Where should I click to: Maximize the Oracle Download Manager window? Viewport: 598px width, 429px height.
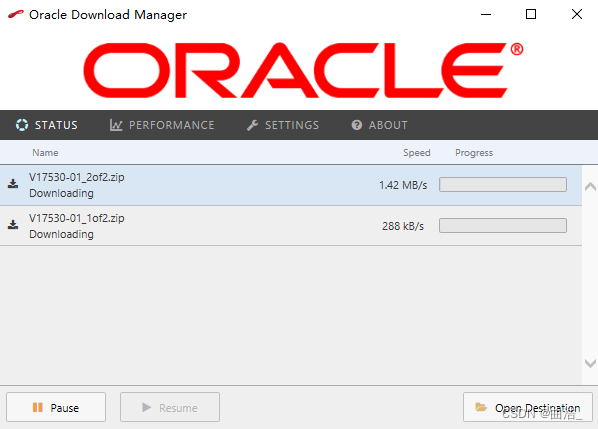(531, 14)
